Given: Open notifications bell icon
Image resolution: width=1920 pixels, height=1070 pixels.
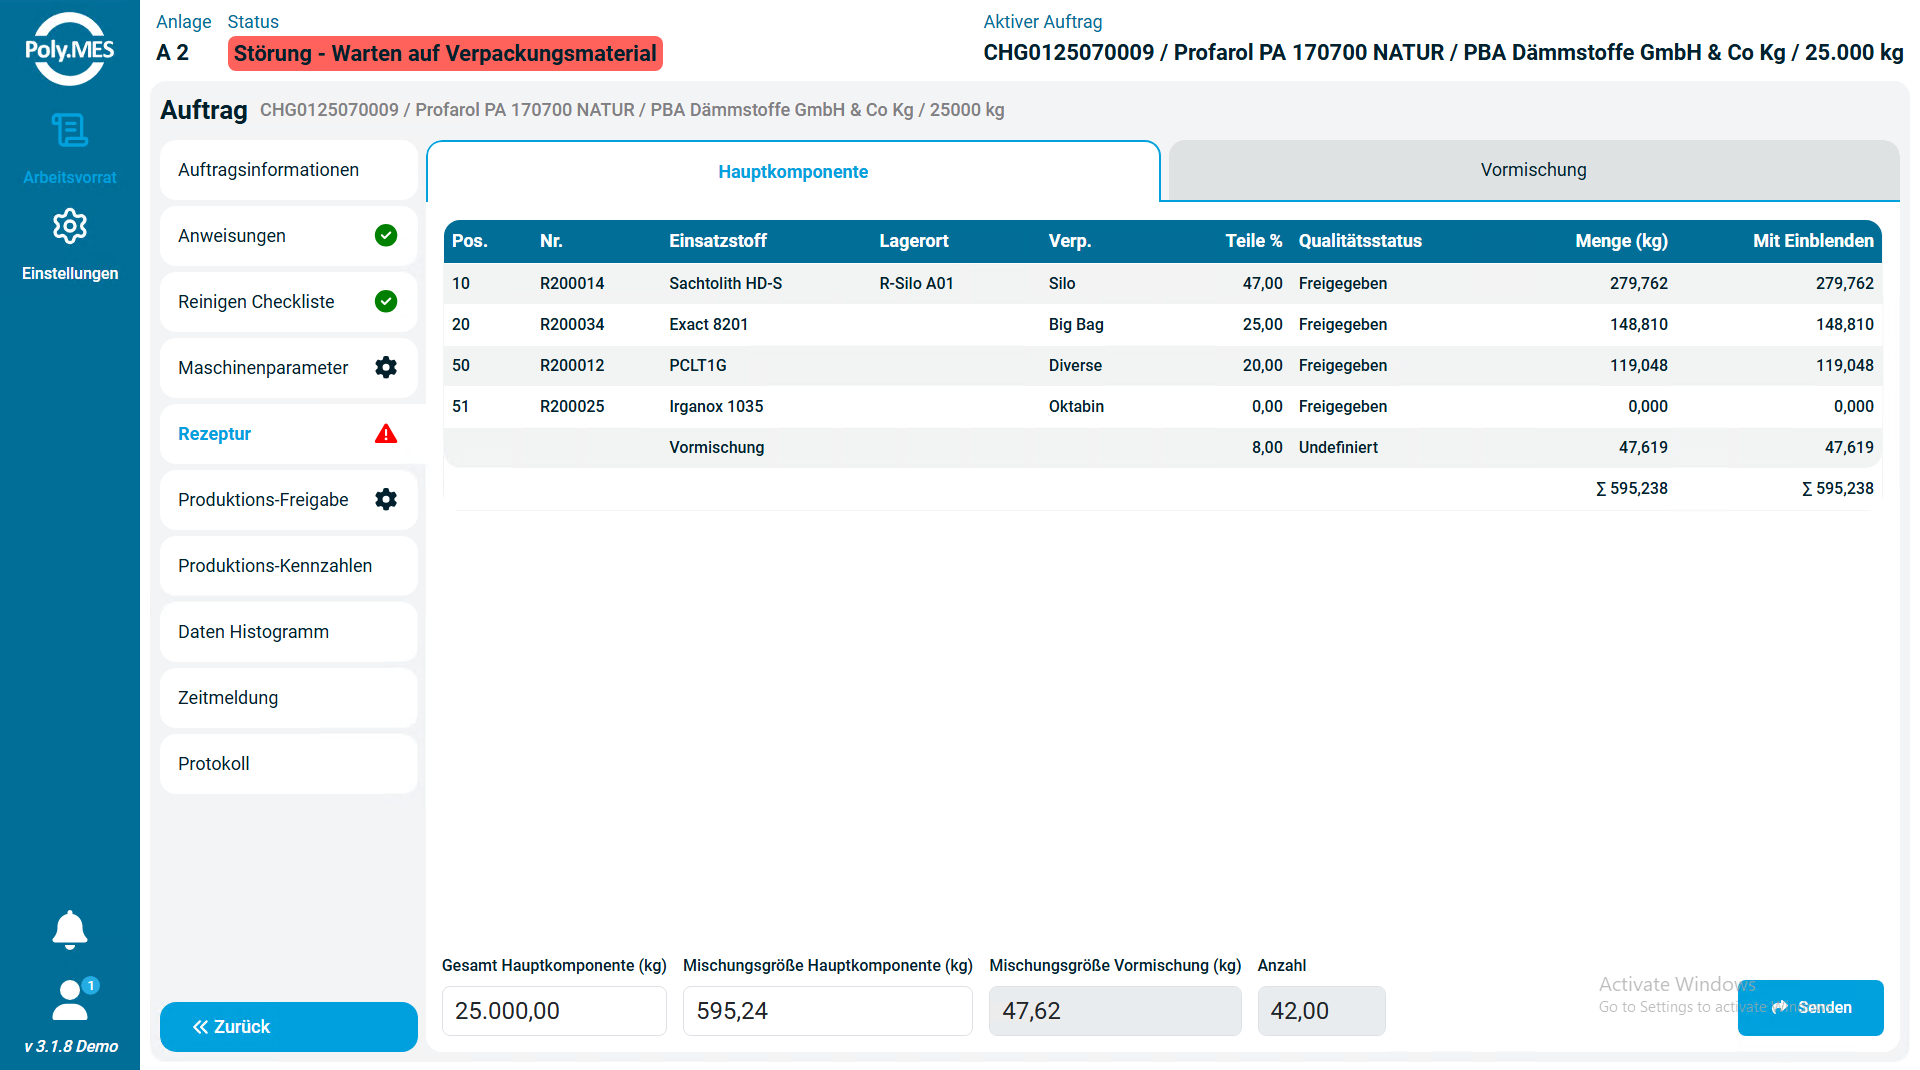Looking at the screenshot, I should pos(69,929).
